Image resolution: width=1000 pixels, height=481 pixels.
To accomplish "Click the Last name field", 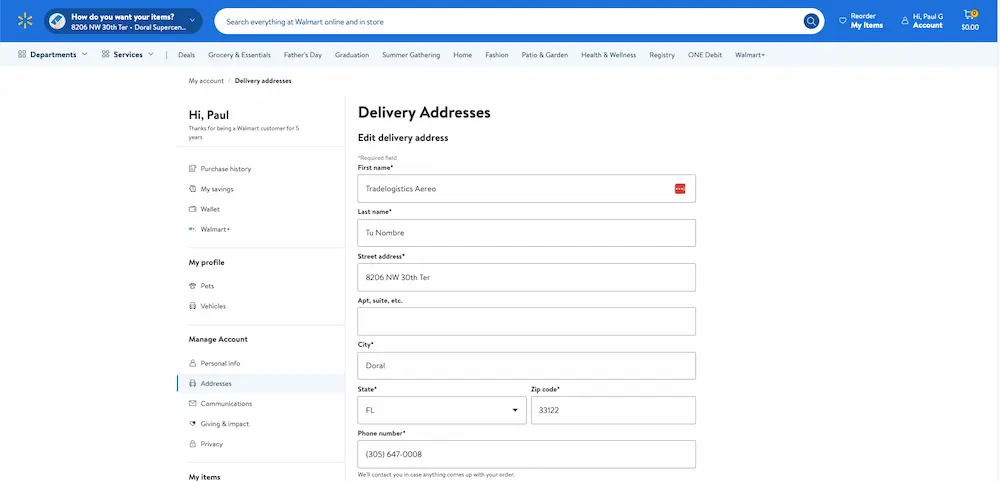I will pyautogui.click(x=526, y=233).
